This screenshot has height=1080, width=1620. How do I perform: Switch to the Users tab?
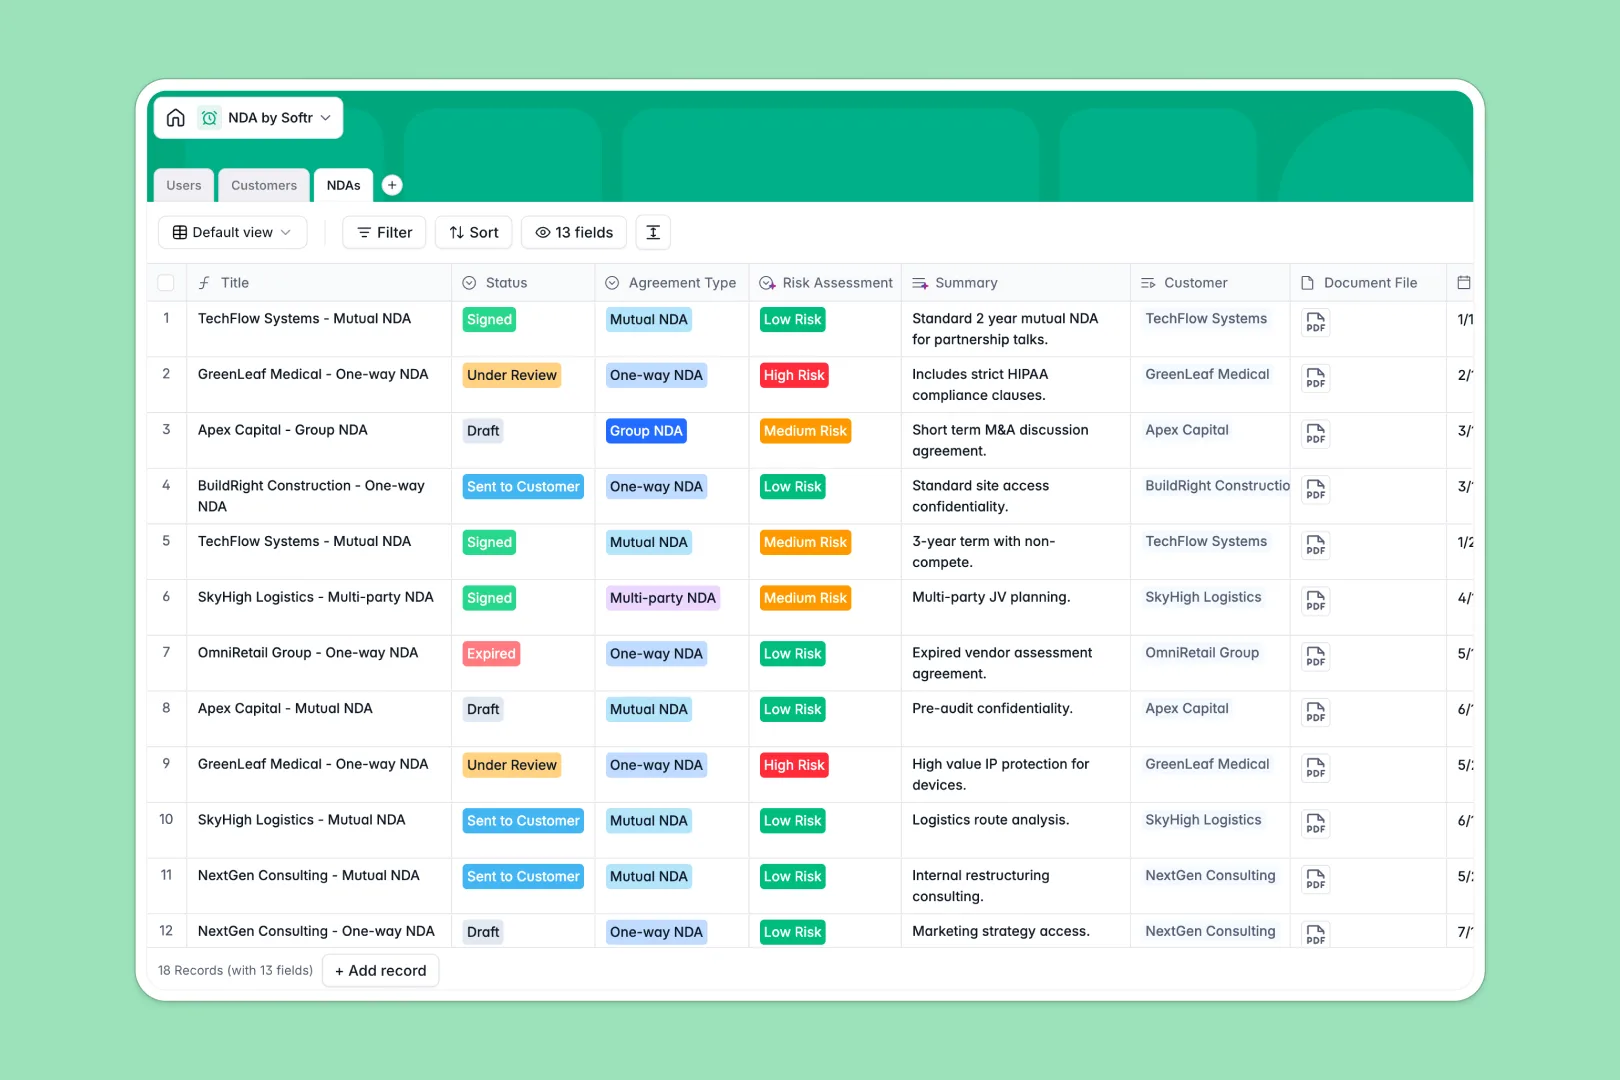[x=184, y=186]
